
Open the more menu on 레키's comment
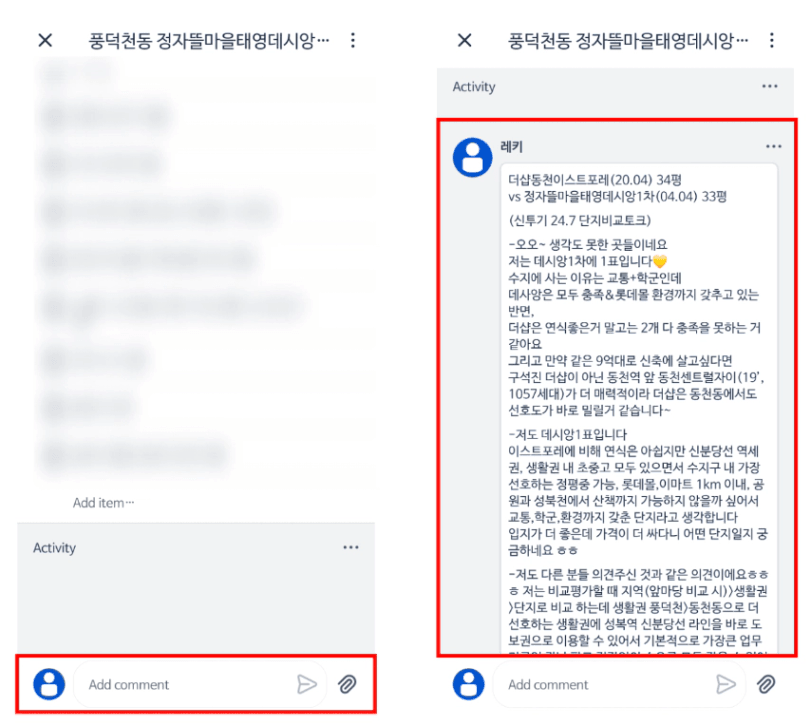pyautogui.click(x=774, y=147)
